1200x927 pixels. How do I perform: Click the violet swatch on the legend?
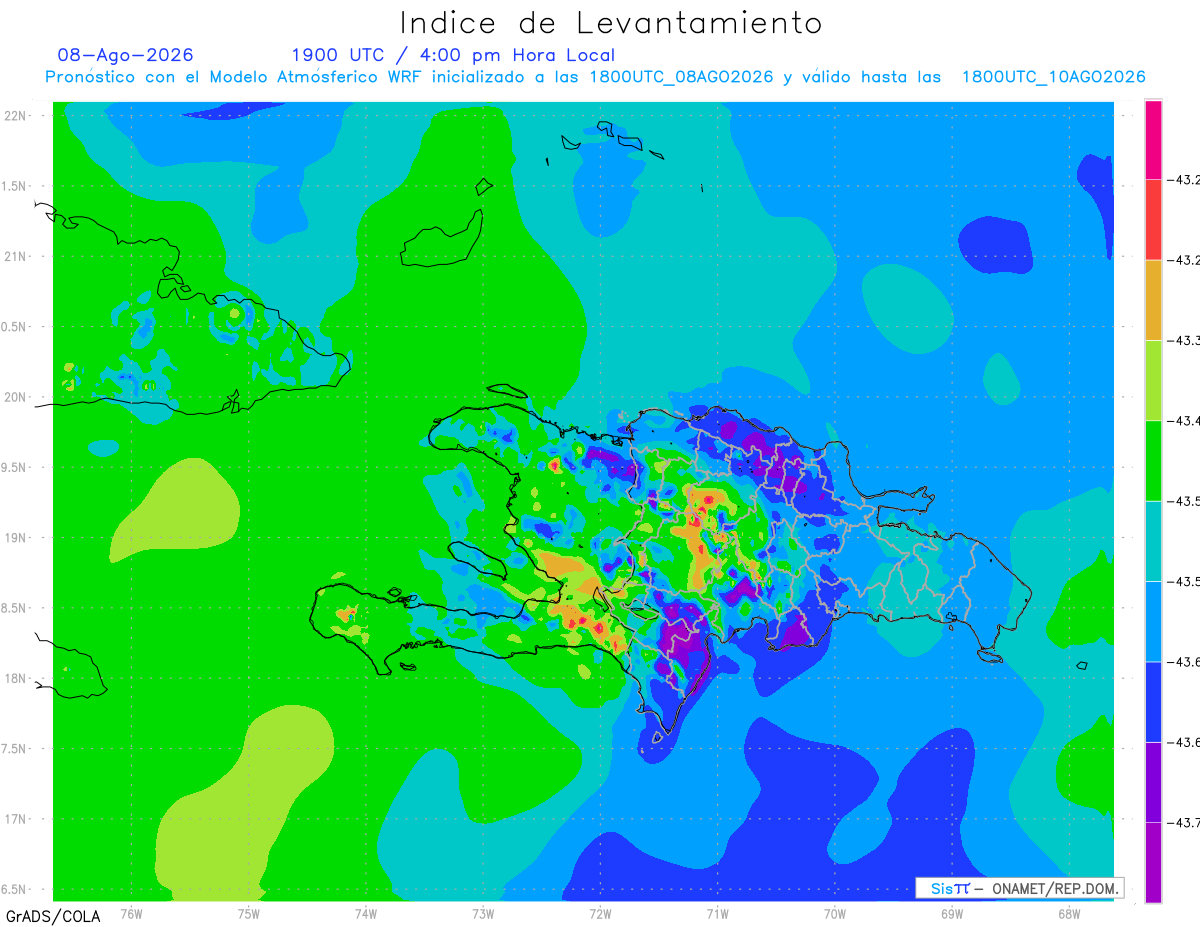click(1153, 782)
